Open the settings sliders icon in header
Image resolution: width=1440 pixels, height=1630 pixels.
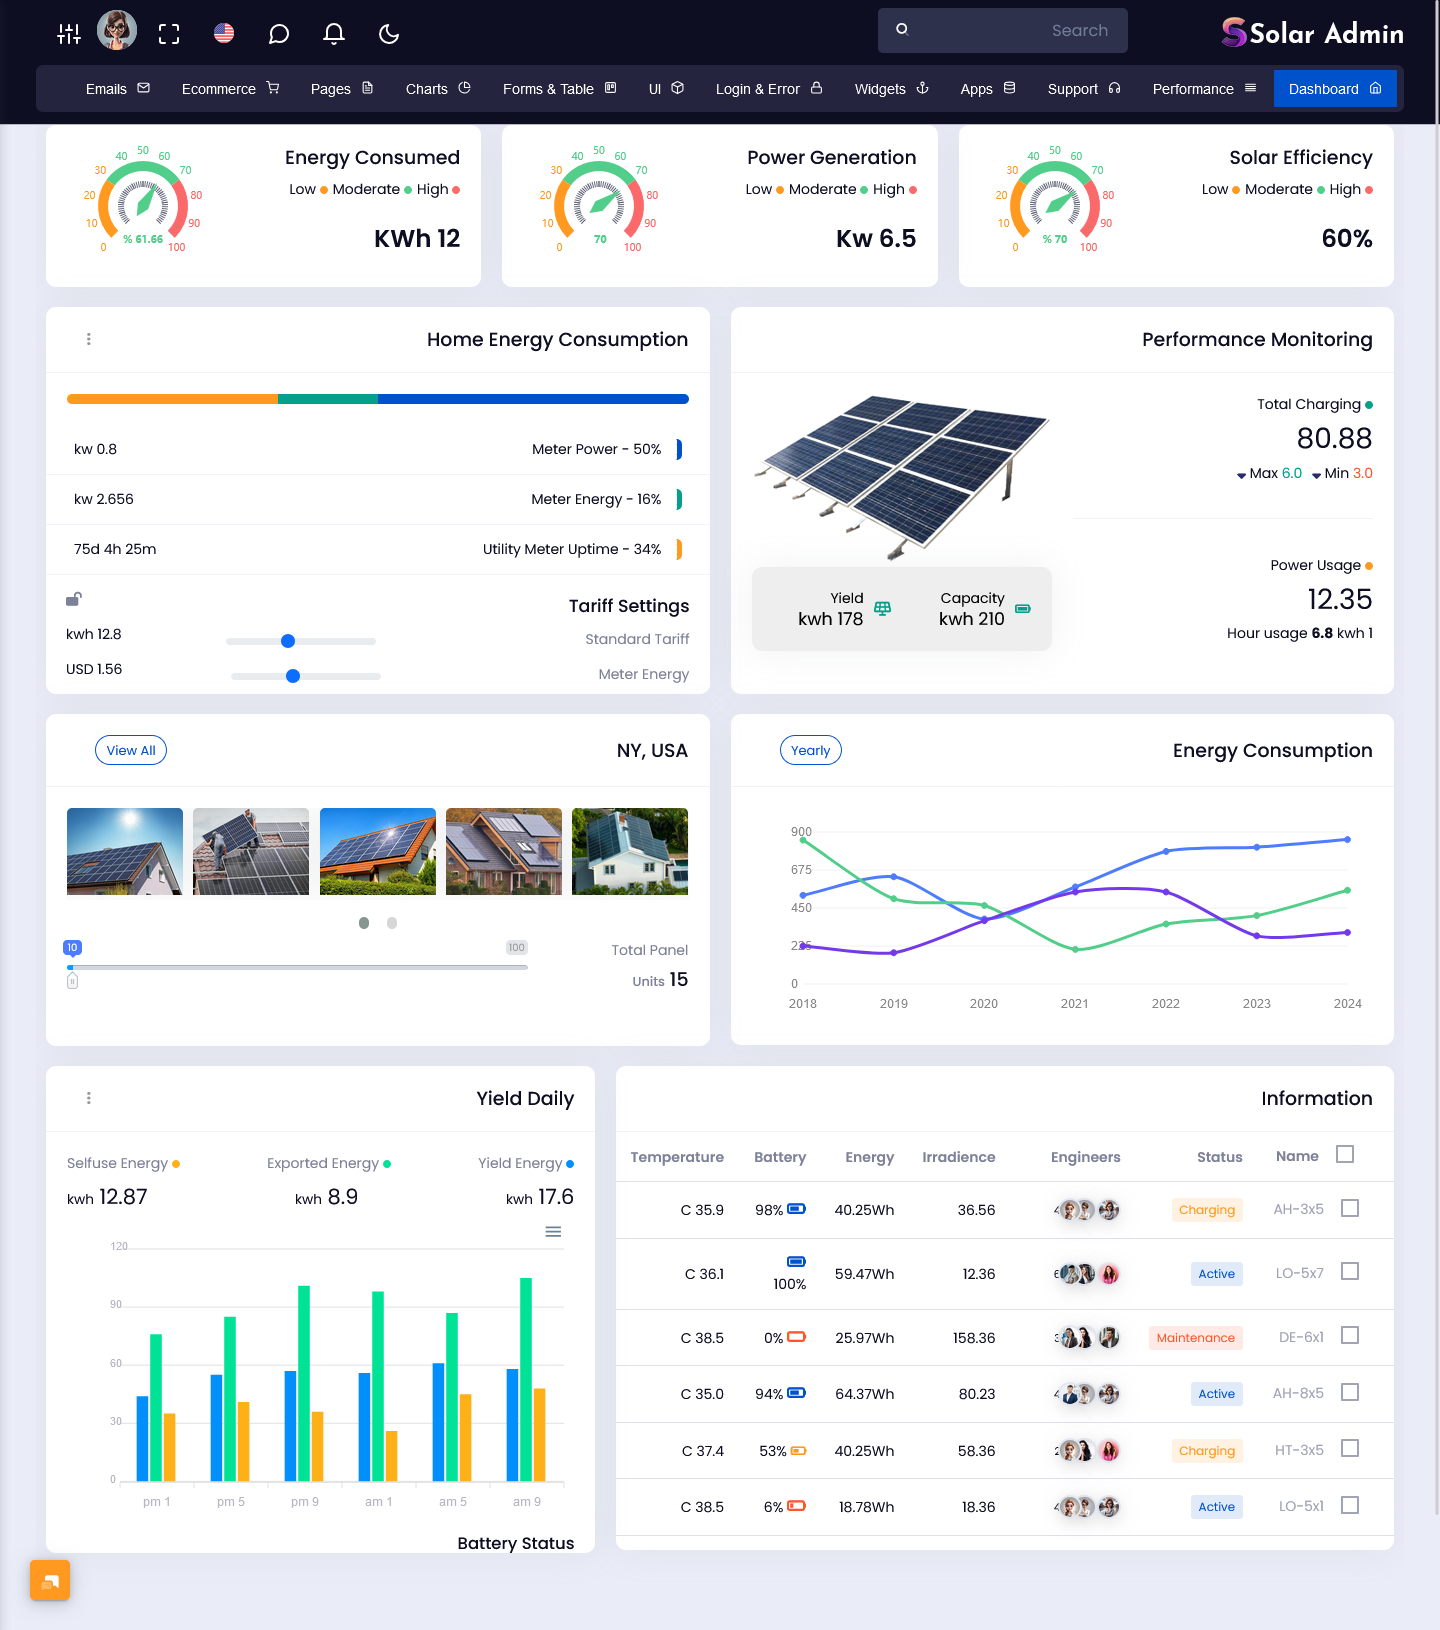point(69,34)
